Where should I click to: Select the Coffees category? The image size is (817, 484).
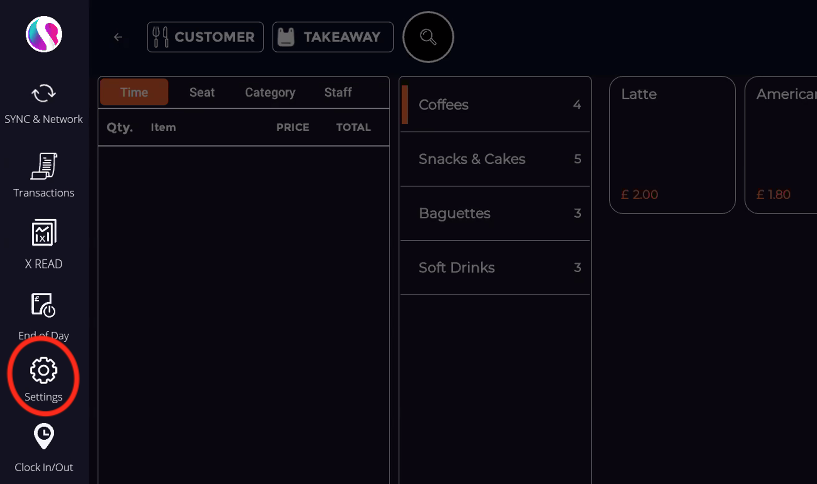(x=496, y=105)
